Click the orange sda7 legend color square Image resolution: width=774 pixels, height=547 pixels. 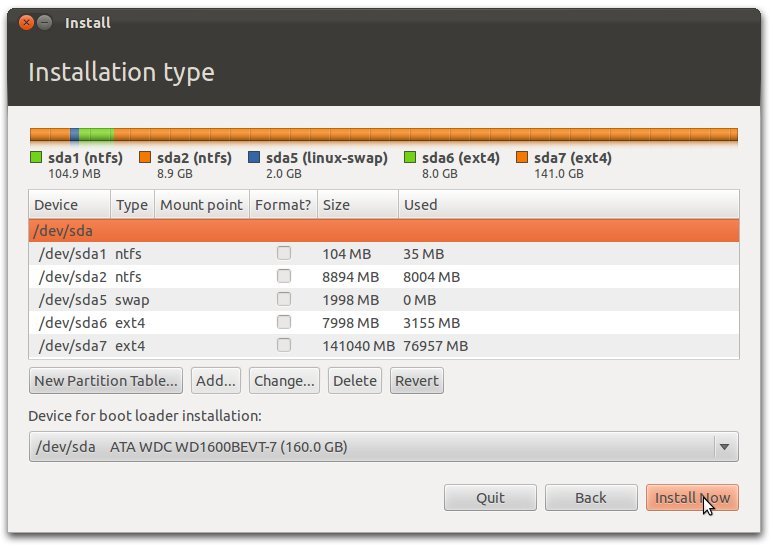[x=522, y=158]
